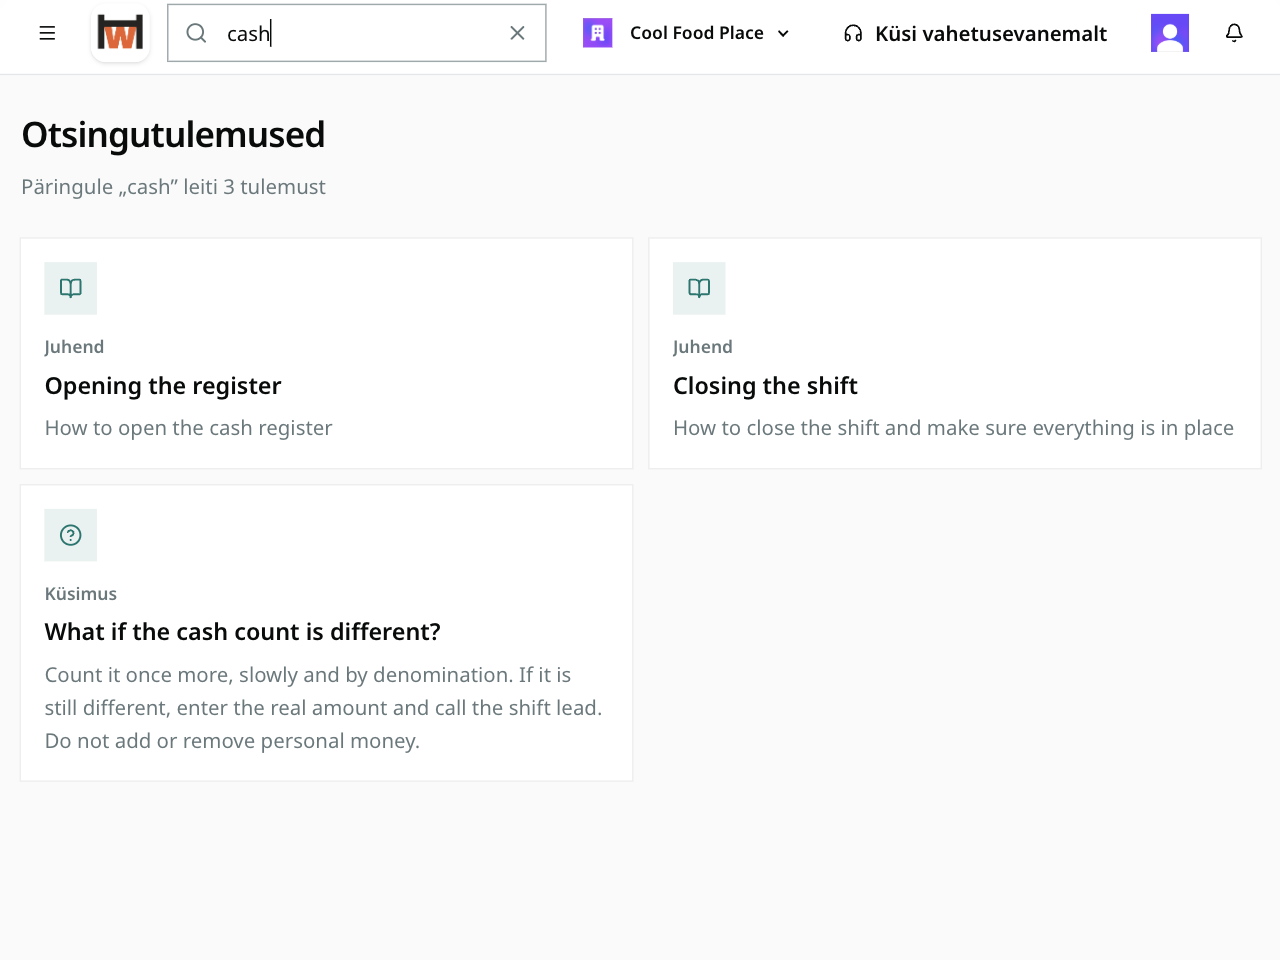Click inside the cash search input field
This screenshot has width=1280, height=960.
[x=357, y=33]
